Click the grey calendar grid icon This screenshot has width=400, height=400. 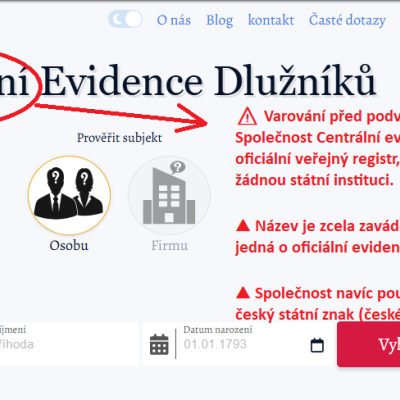(159, 344)
